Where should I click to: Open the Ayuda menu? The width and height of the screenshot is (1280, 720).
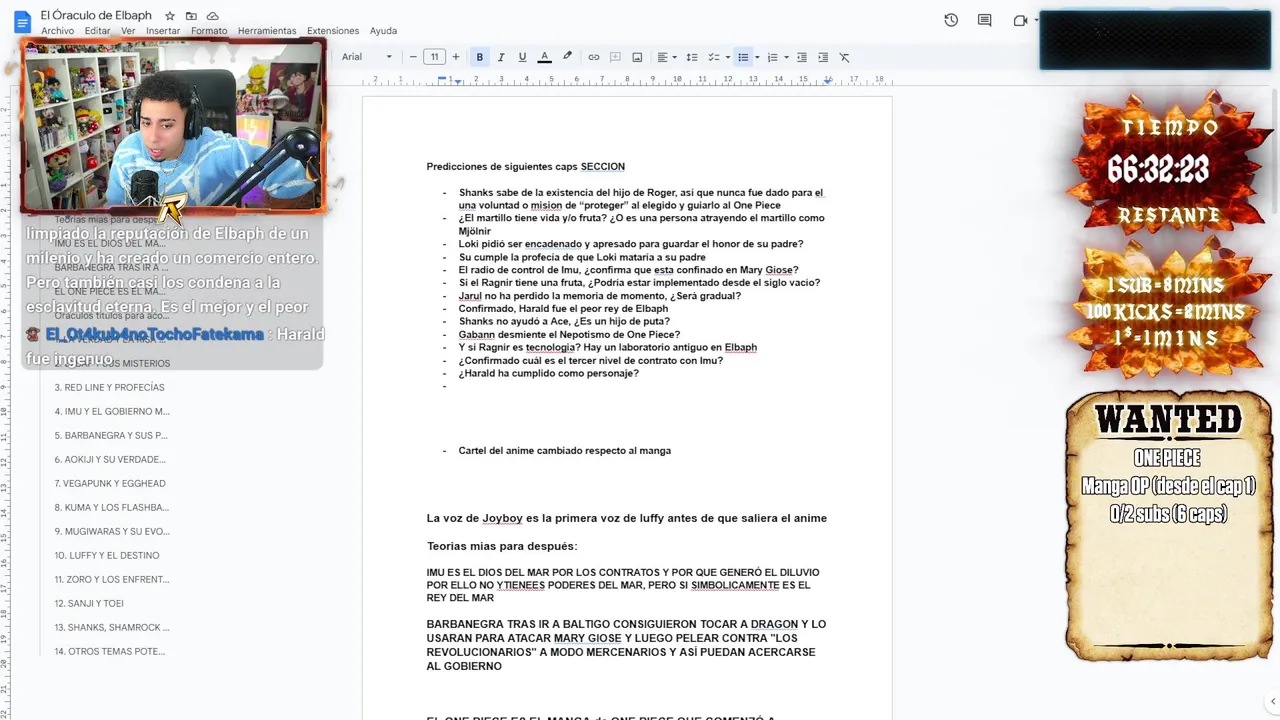pyautogui.click(x=383, y=31)
